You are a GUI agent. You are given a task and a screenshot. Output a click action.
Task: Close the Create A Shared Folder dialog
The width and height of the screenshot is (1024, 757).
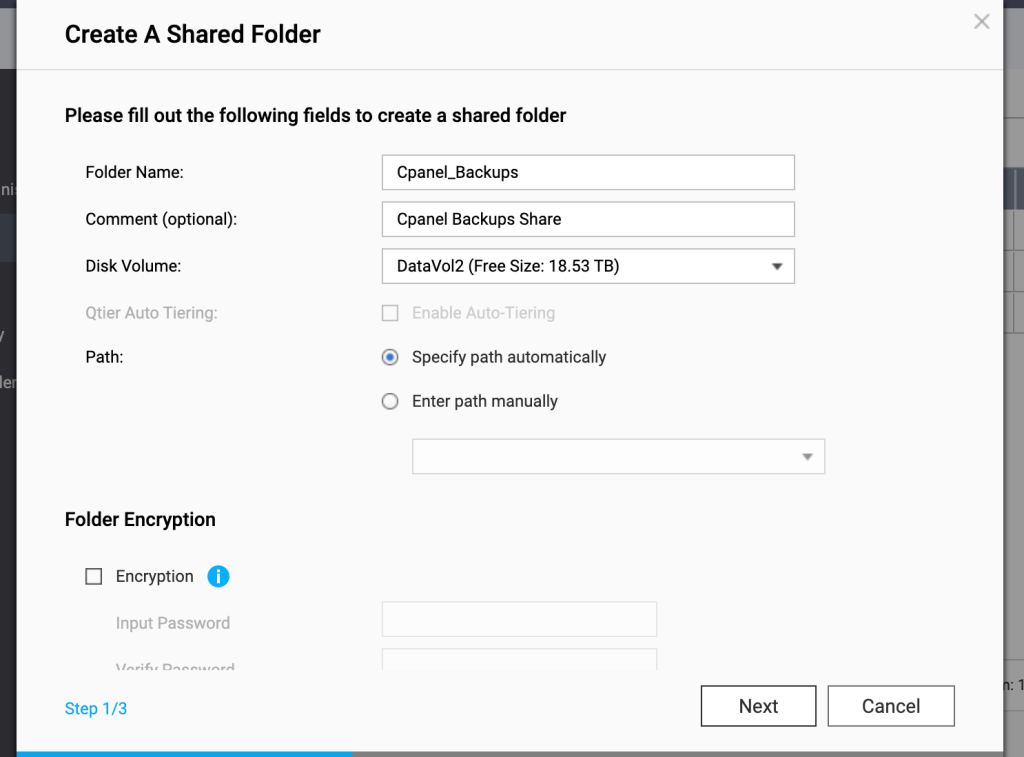pos(981,21)
